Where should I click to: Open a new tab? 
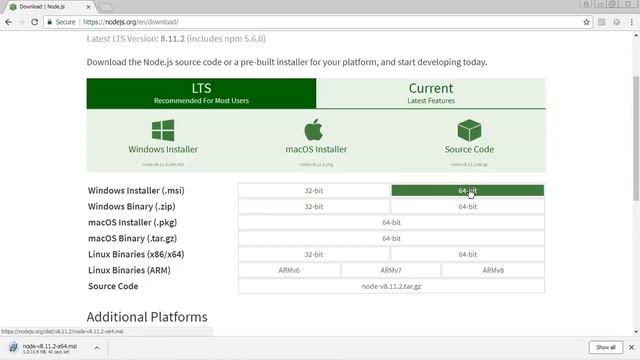pyautogui.click(x=107, y=7)
